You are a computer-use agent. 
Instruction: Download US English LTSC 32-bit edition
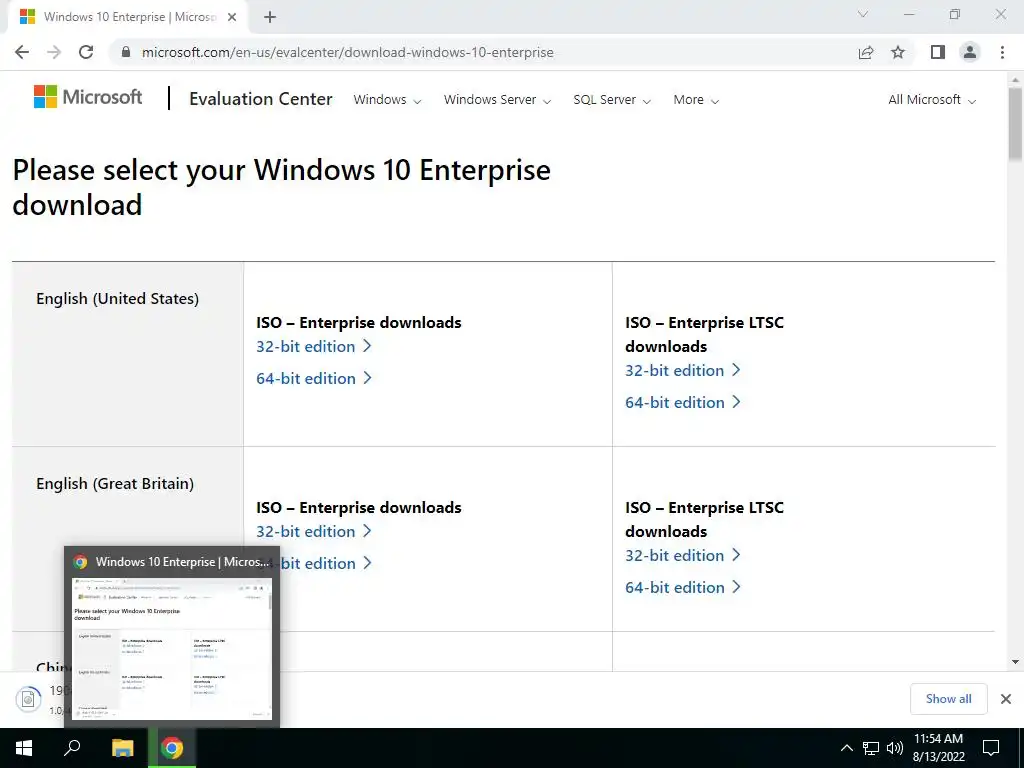[682, 370]
